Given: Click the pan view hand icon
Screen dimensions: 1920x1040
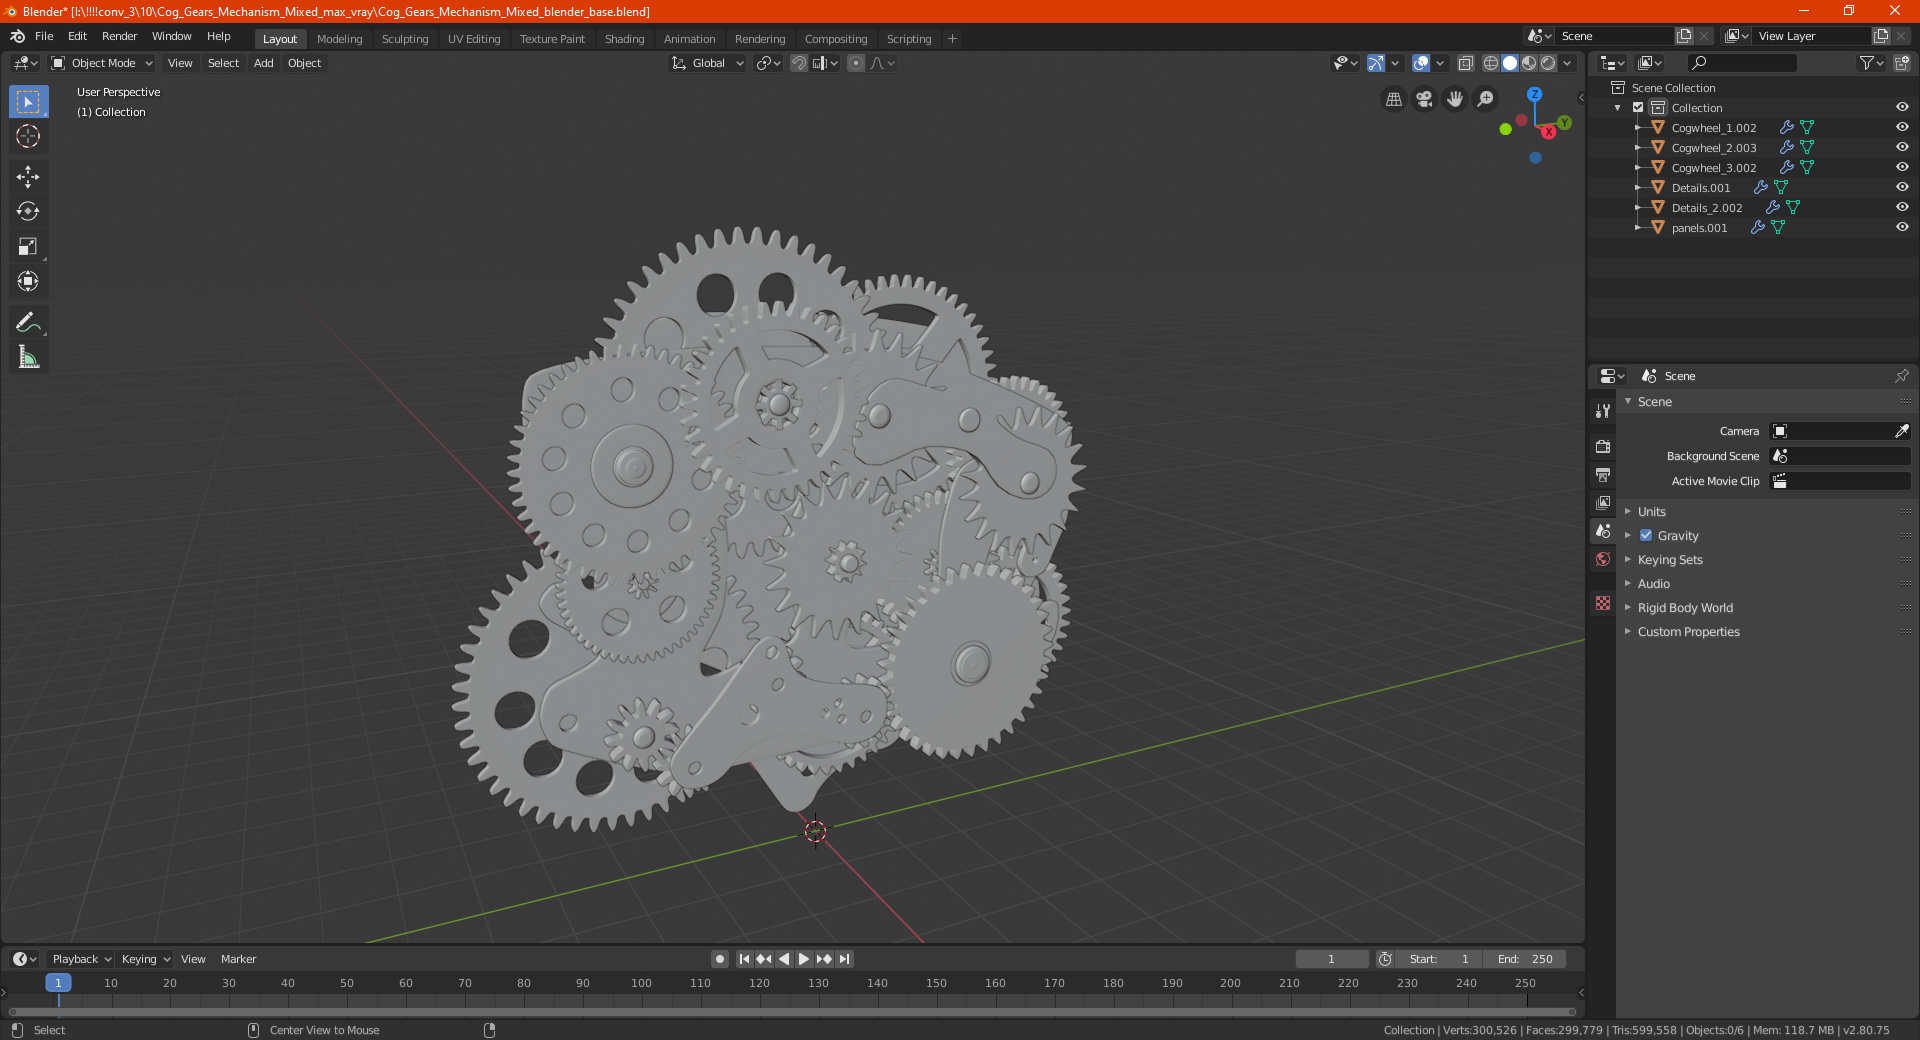Looking at the screenshot, I should coord(1455,99).
